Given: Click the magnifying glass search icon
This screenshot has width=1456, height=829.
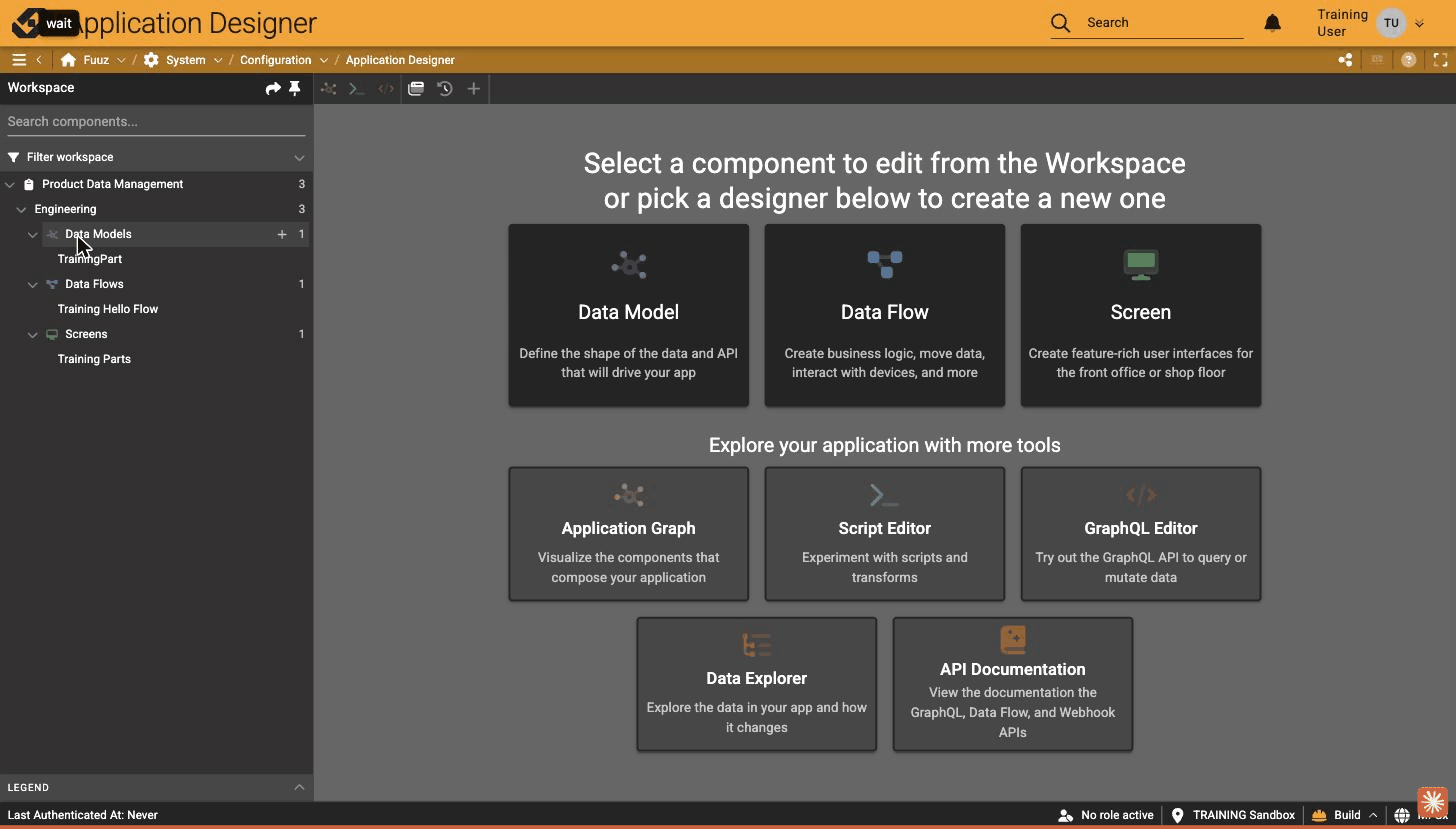Looking at the screenshot, I should click(x=1061, y=22).
